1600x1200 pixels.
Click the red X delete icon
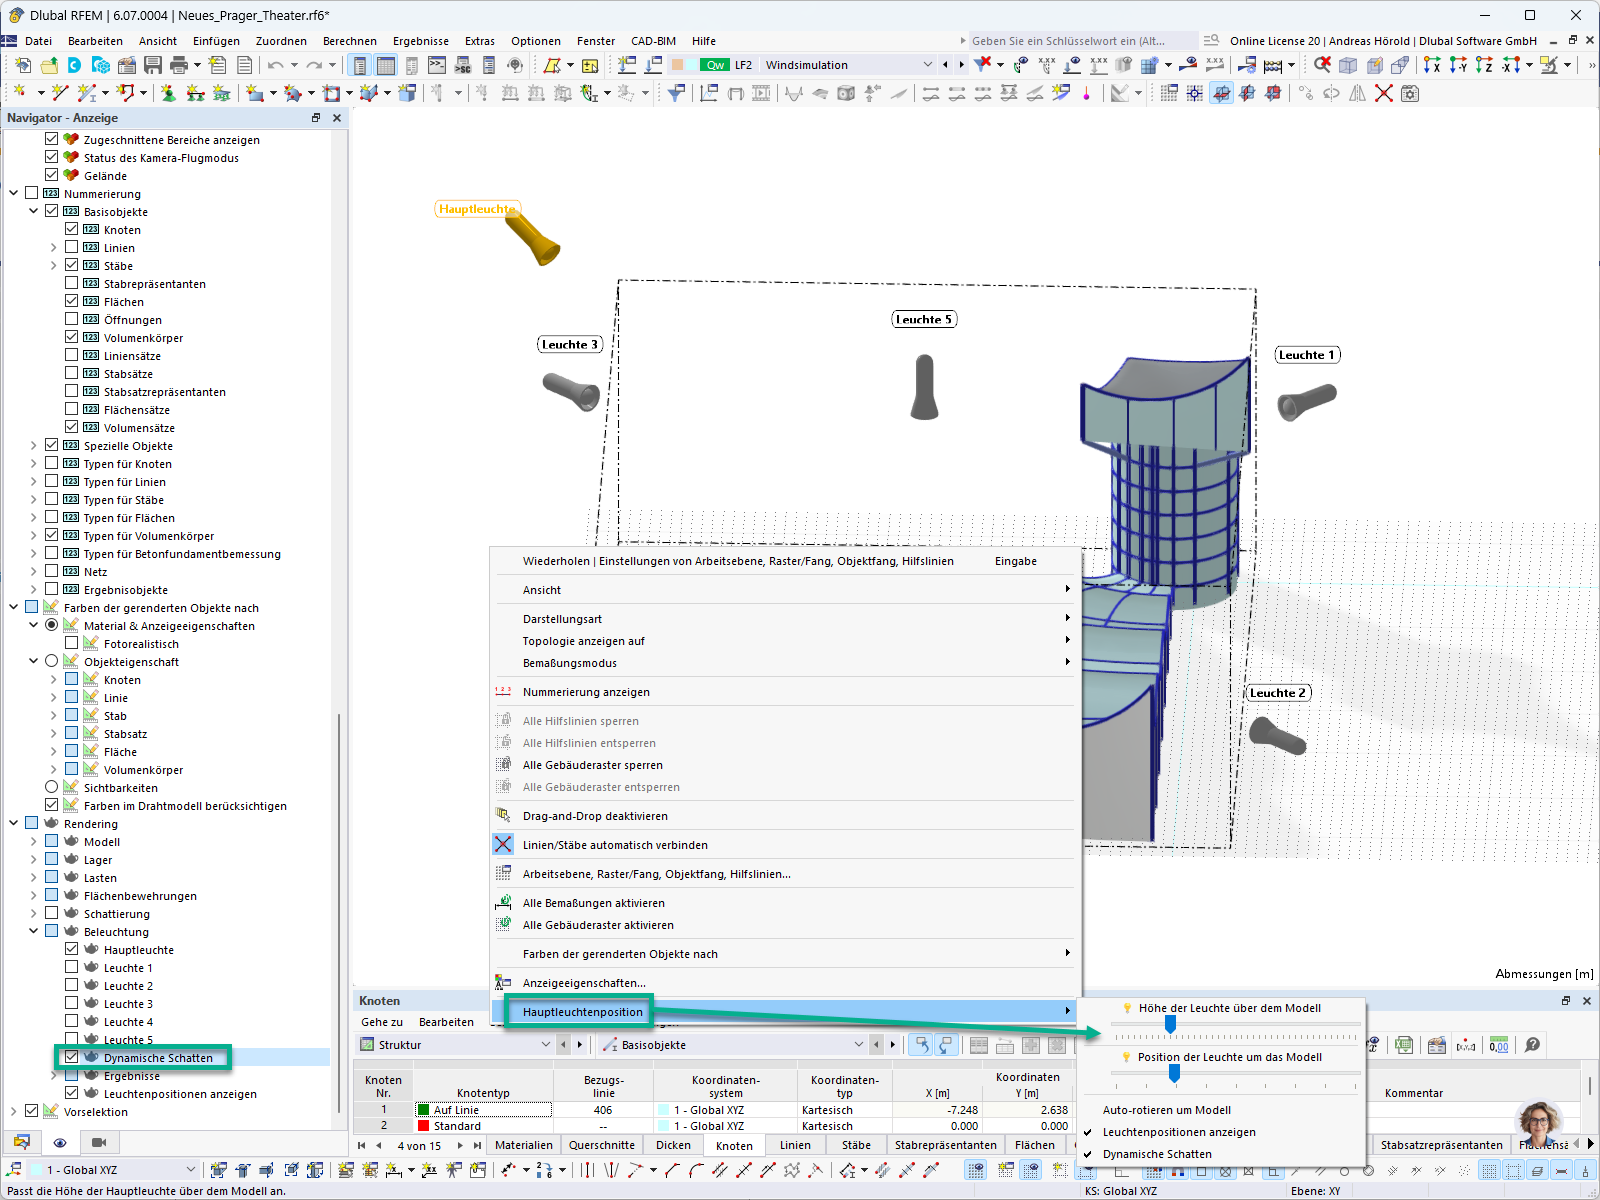1384,93
